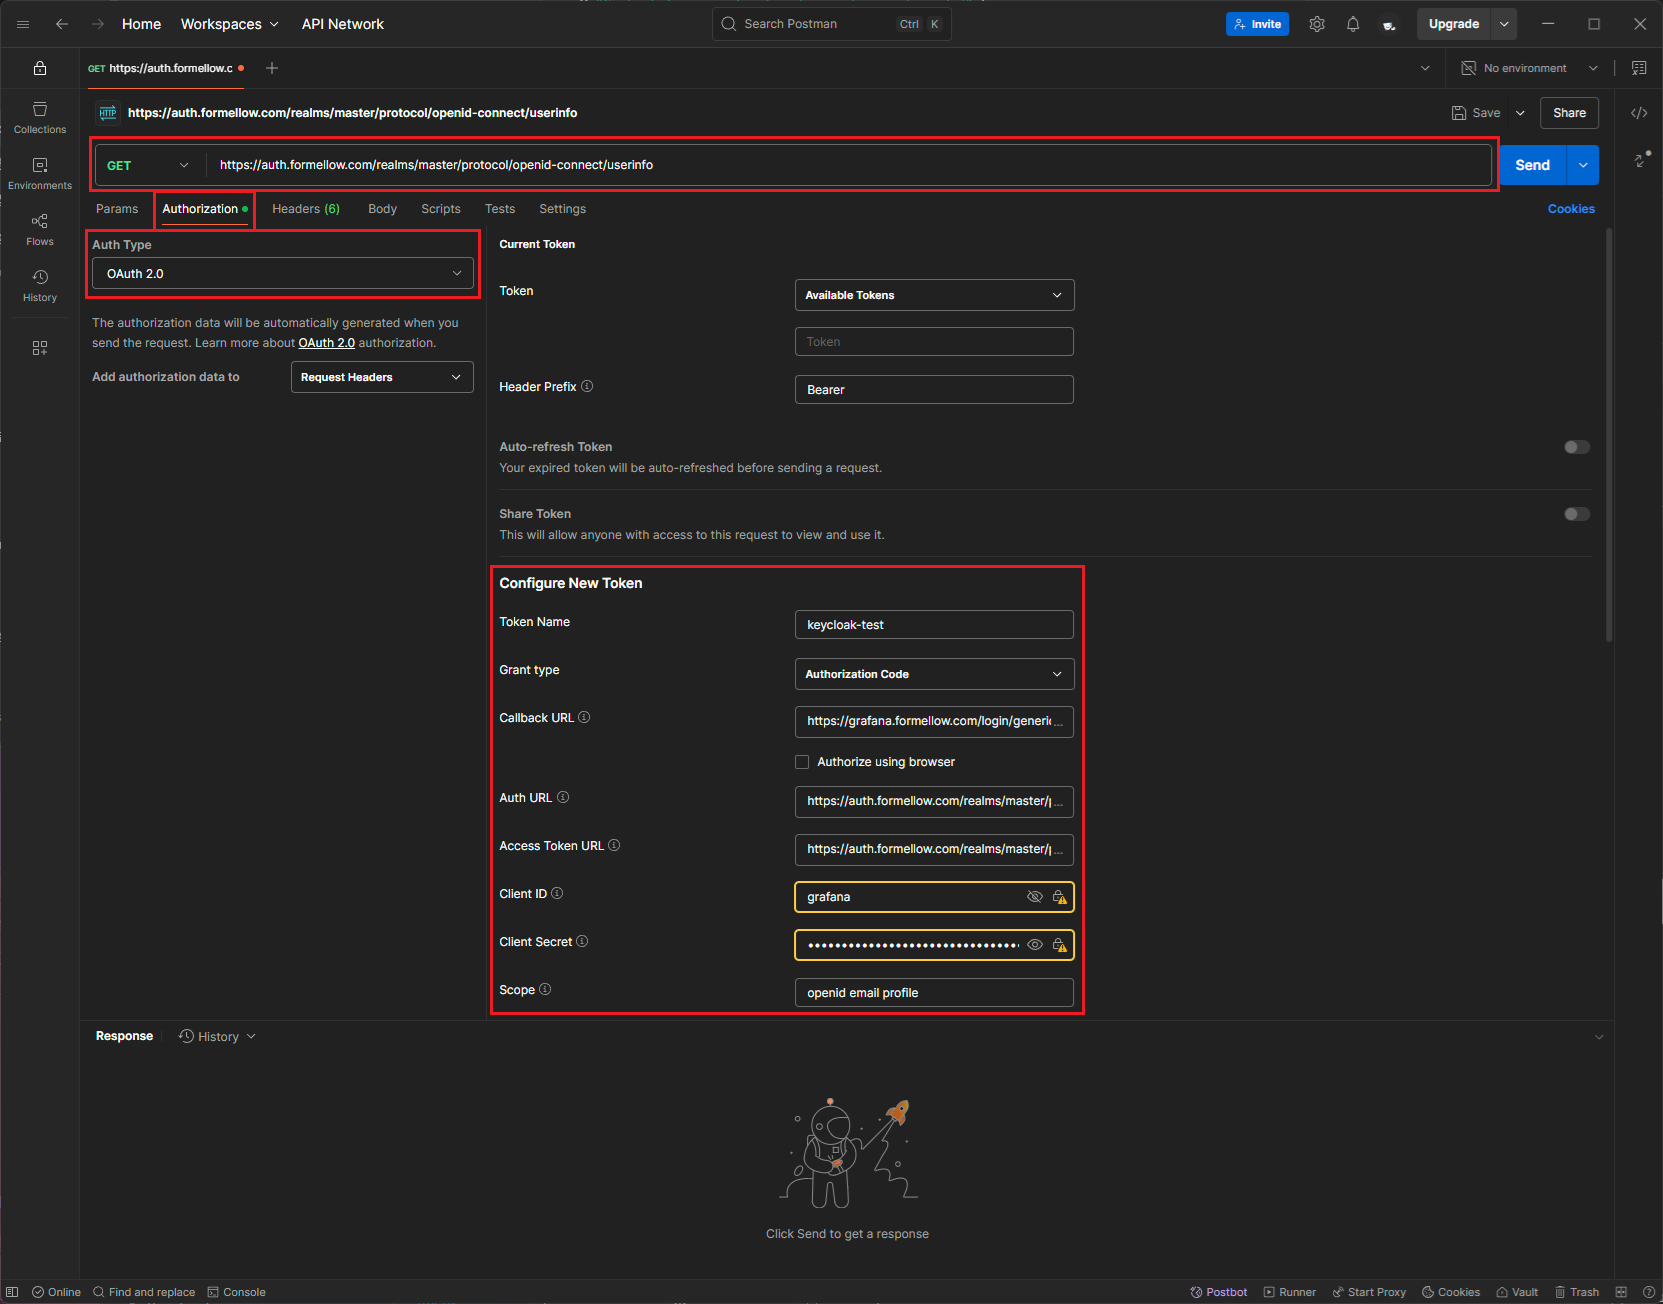Open the environment quick look icon
The width and height of the screenshot is (1663, 1304).
[x=1639, y=68]
